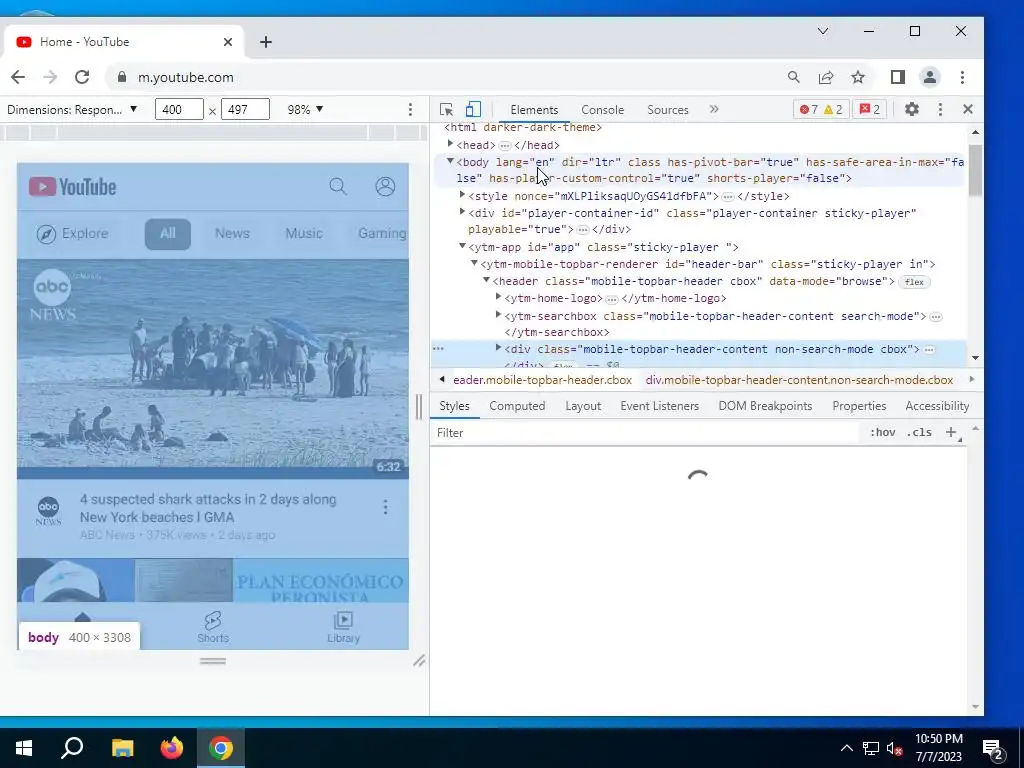Open the Explore chip
The width and height of the screenshot is (1024, 768).
[x=72, y=234]
